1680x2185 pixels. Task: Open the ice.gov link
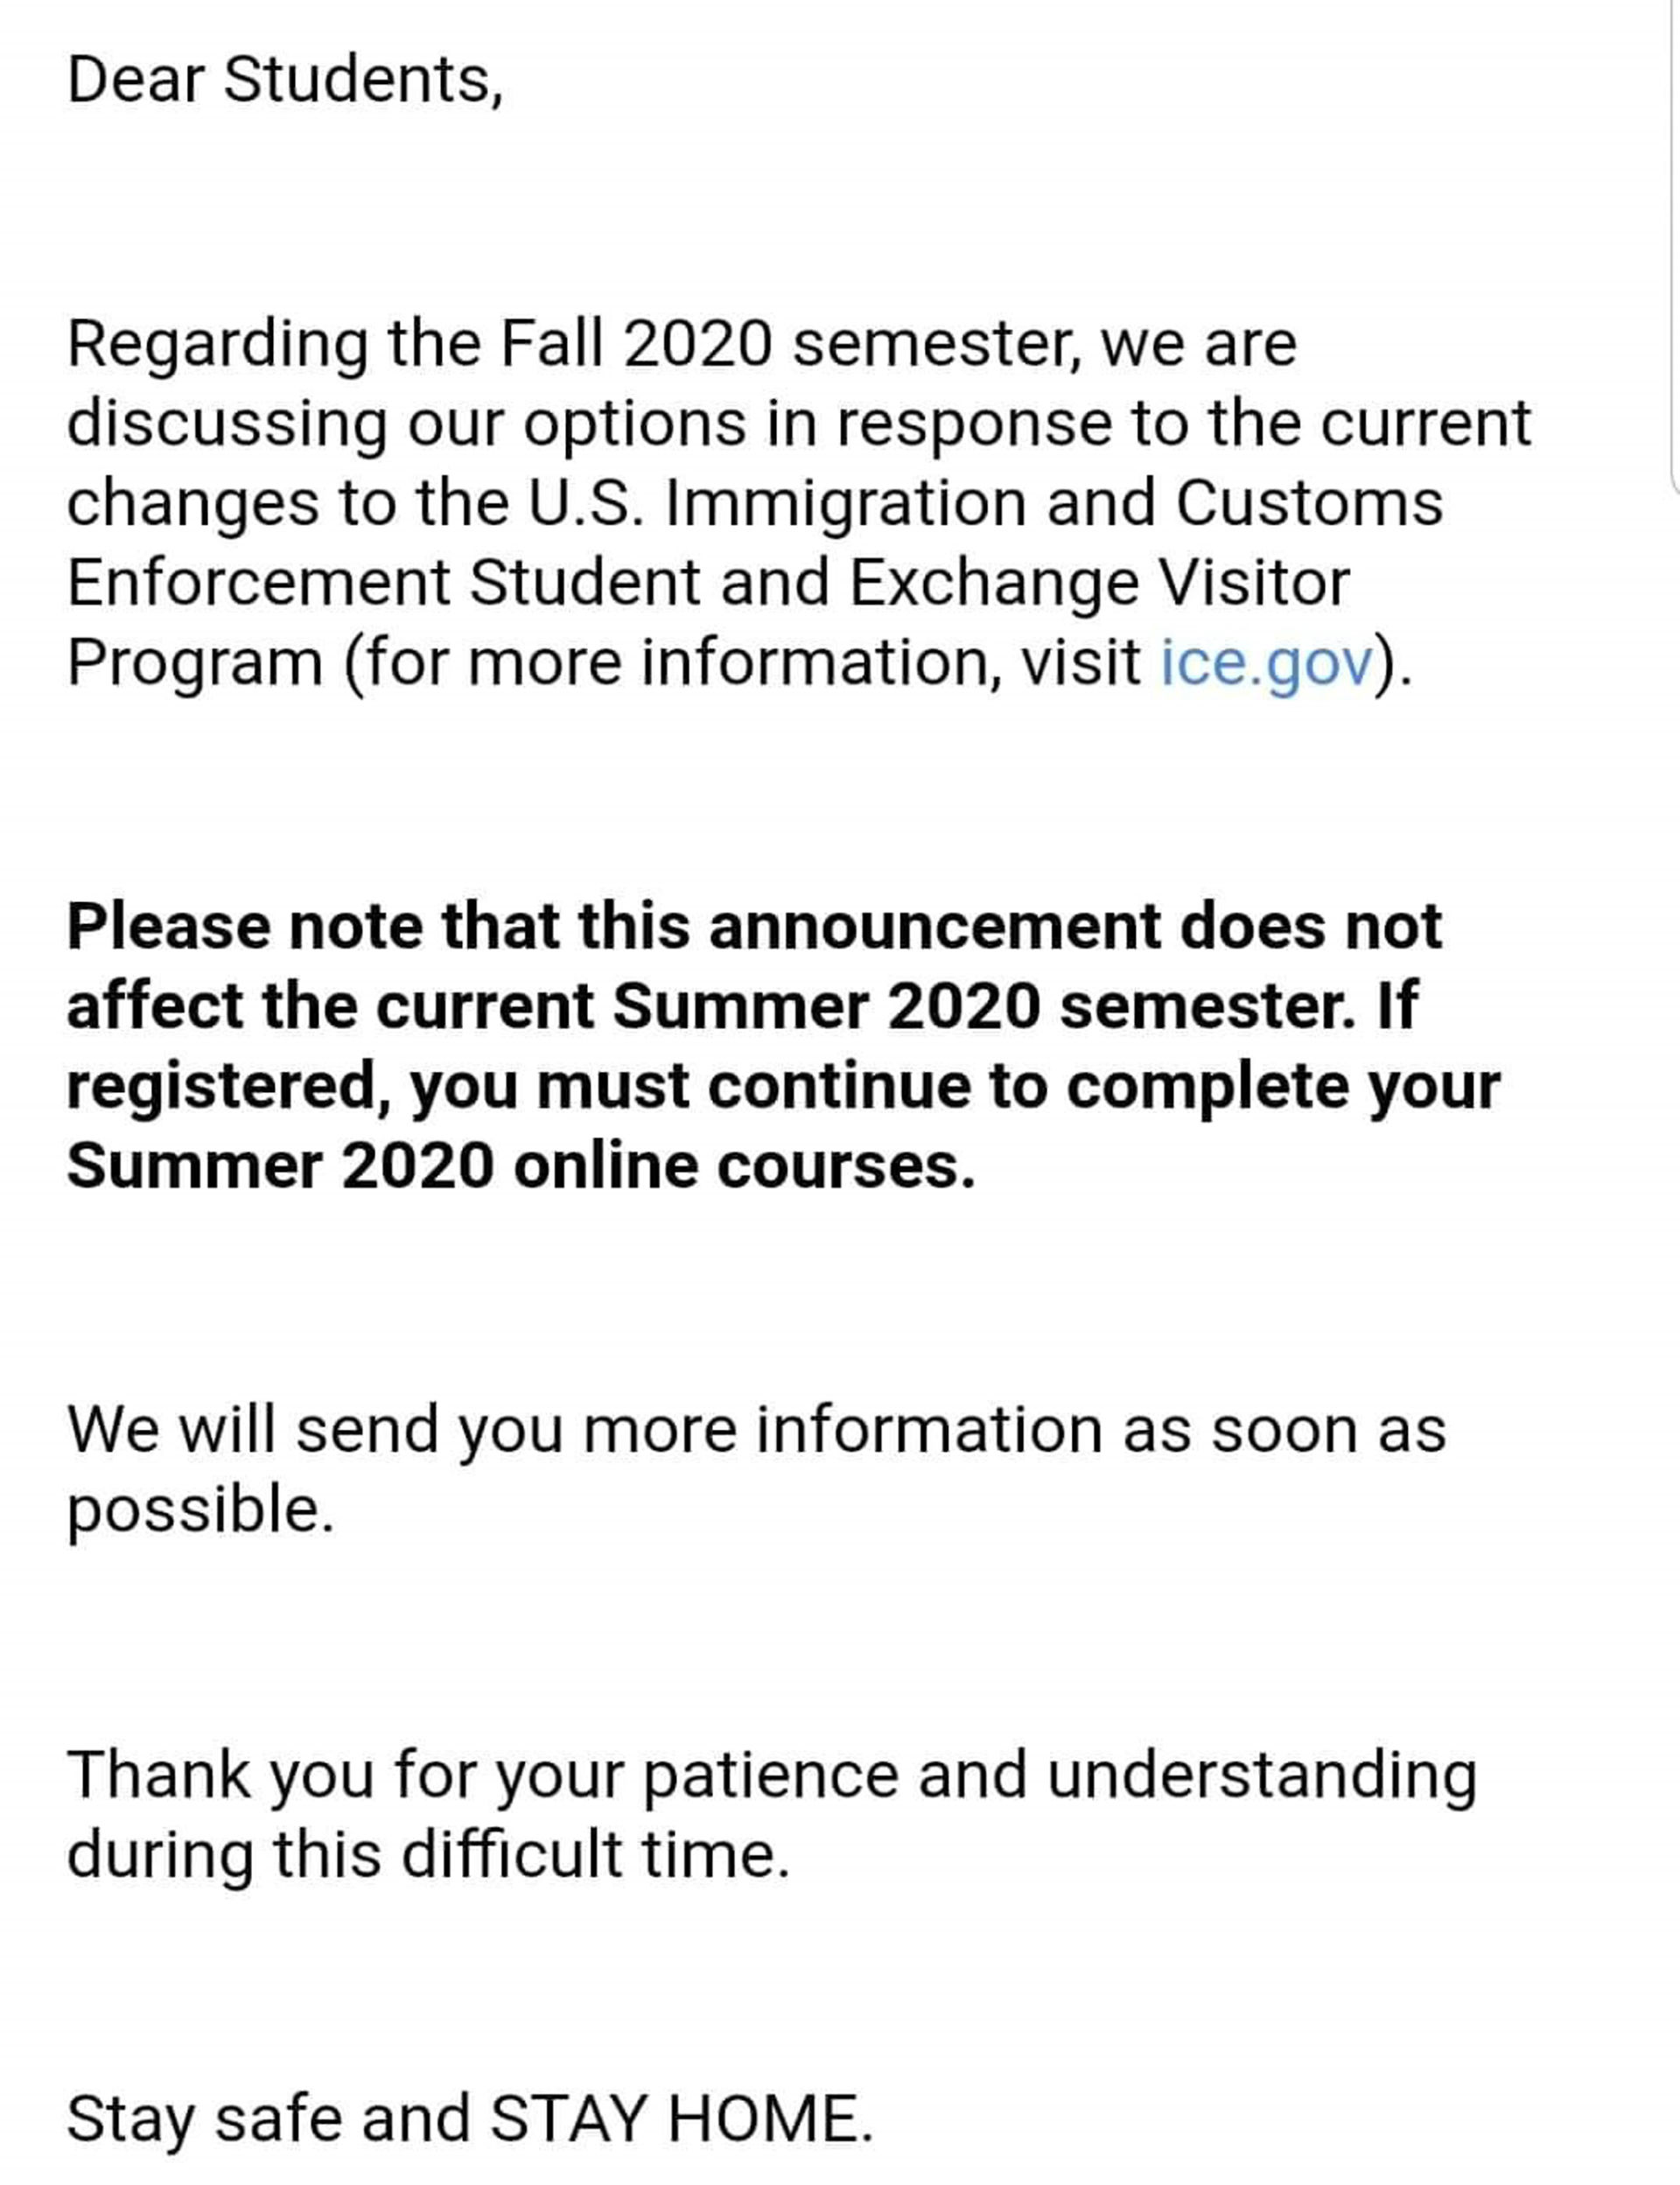pos(1267,664)
